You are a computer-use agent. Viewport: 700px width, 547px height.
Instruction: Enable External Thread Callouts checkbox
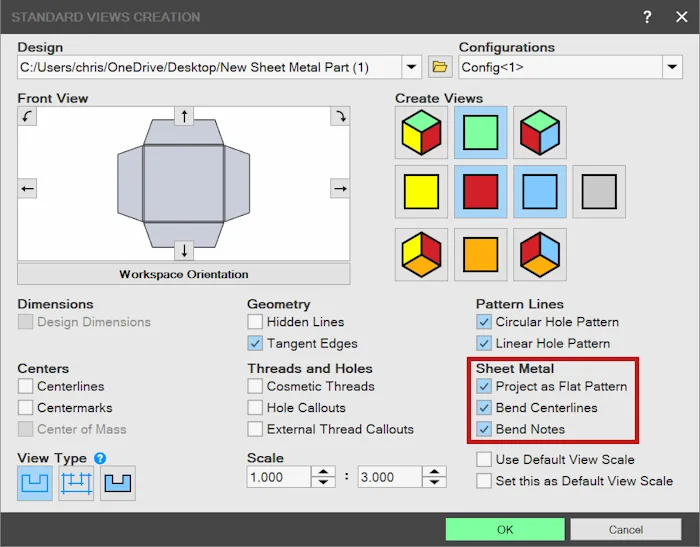coord(255,429)
